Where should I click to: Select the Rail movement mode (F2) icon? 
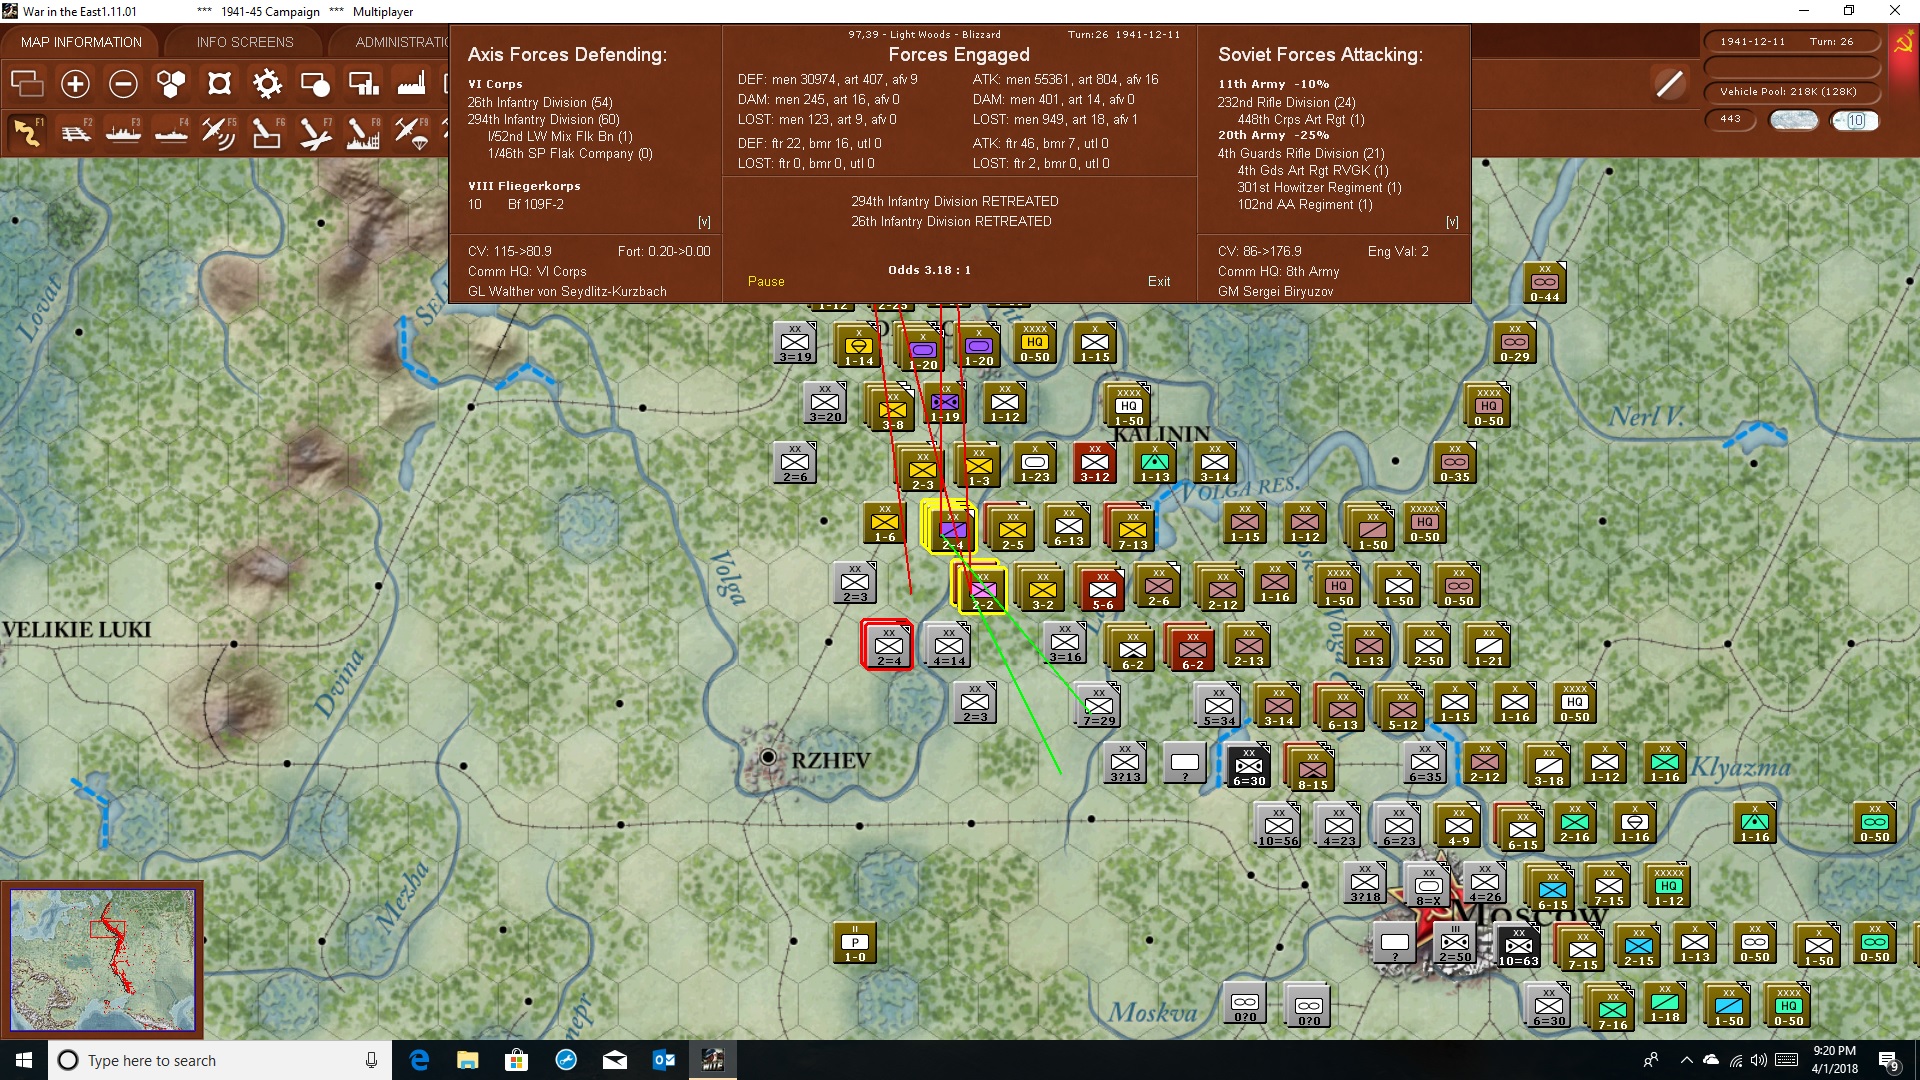click(75, 132)
